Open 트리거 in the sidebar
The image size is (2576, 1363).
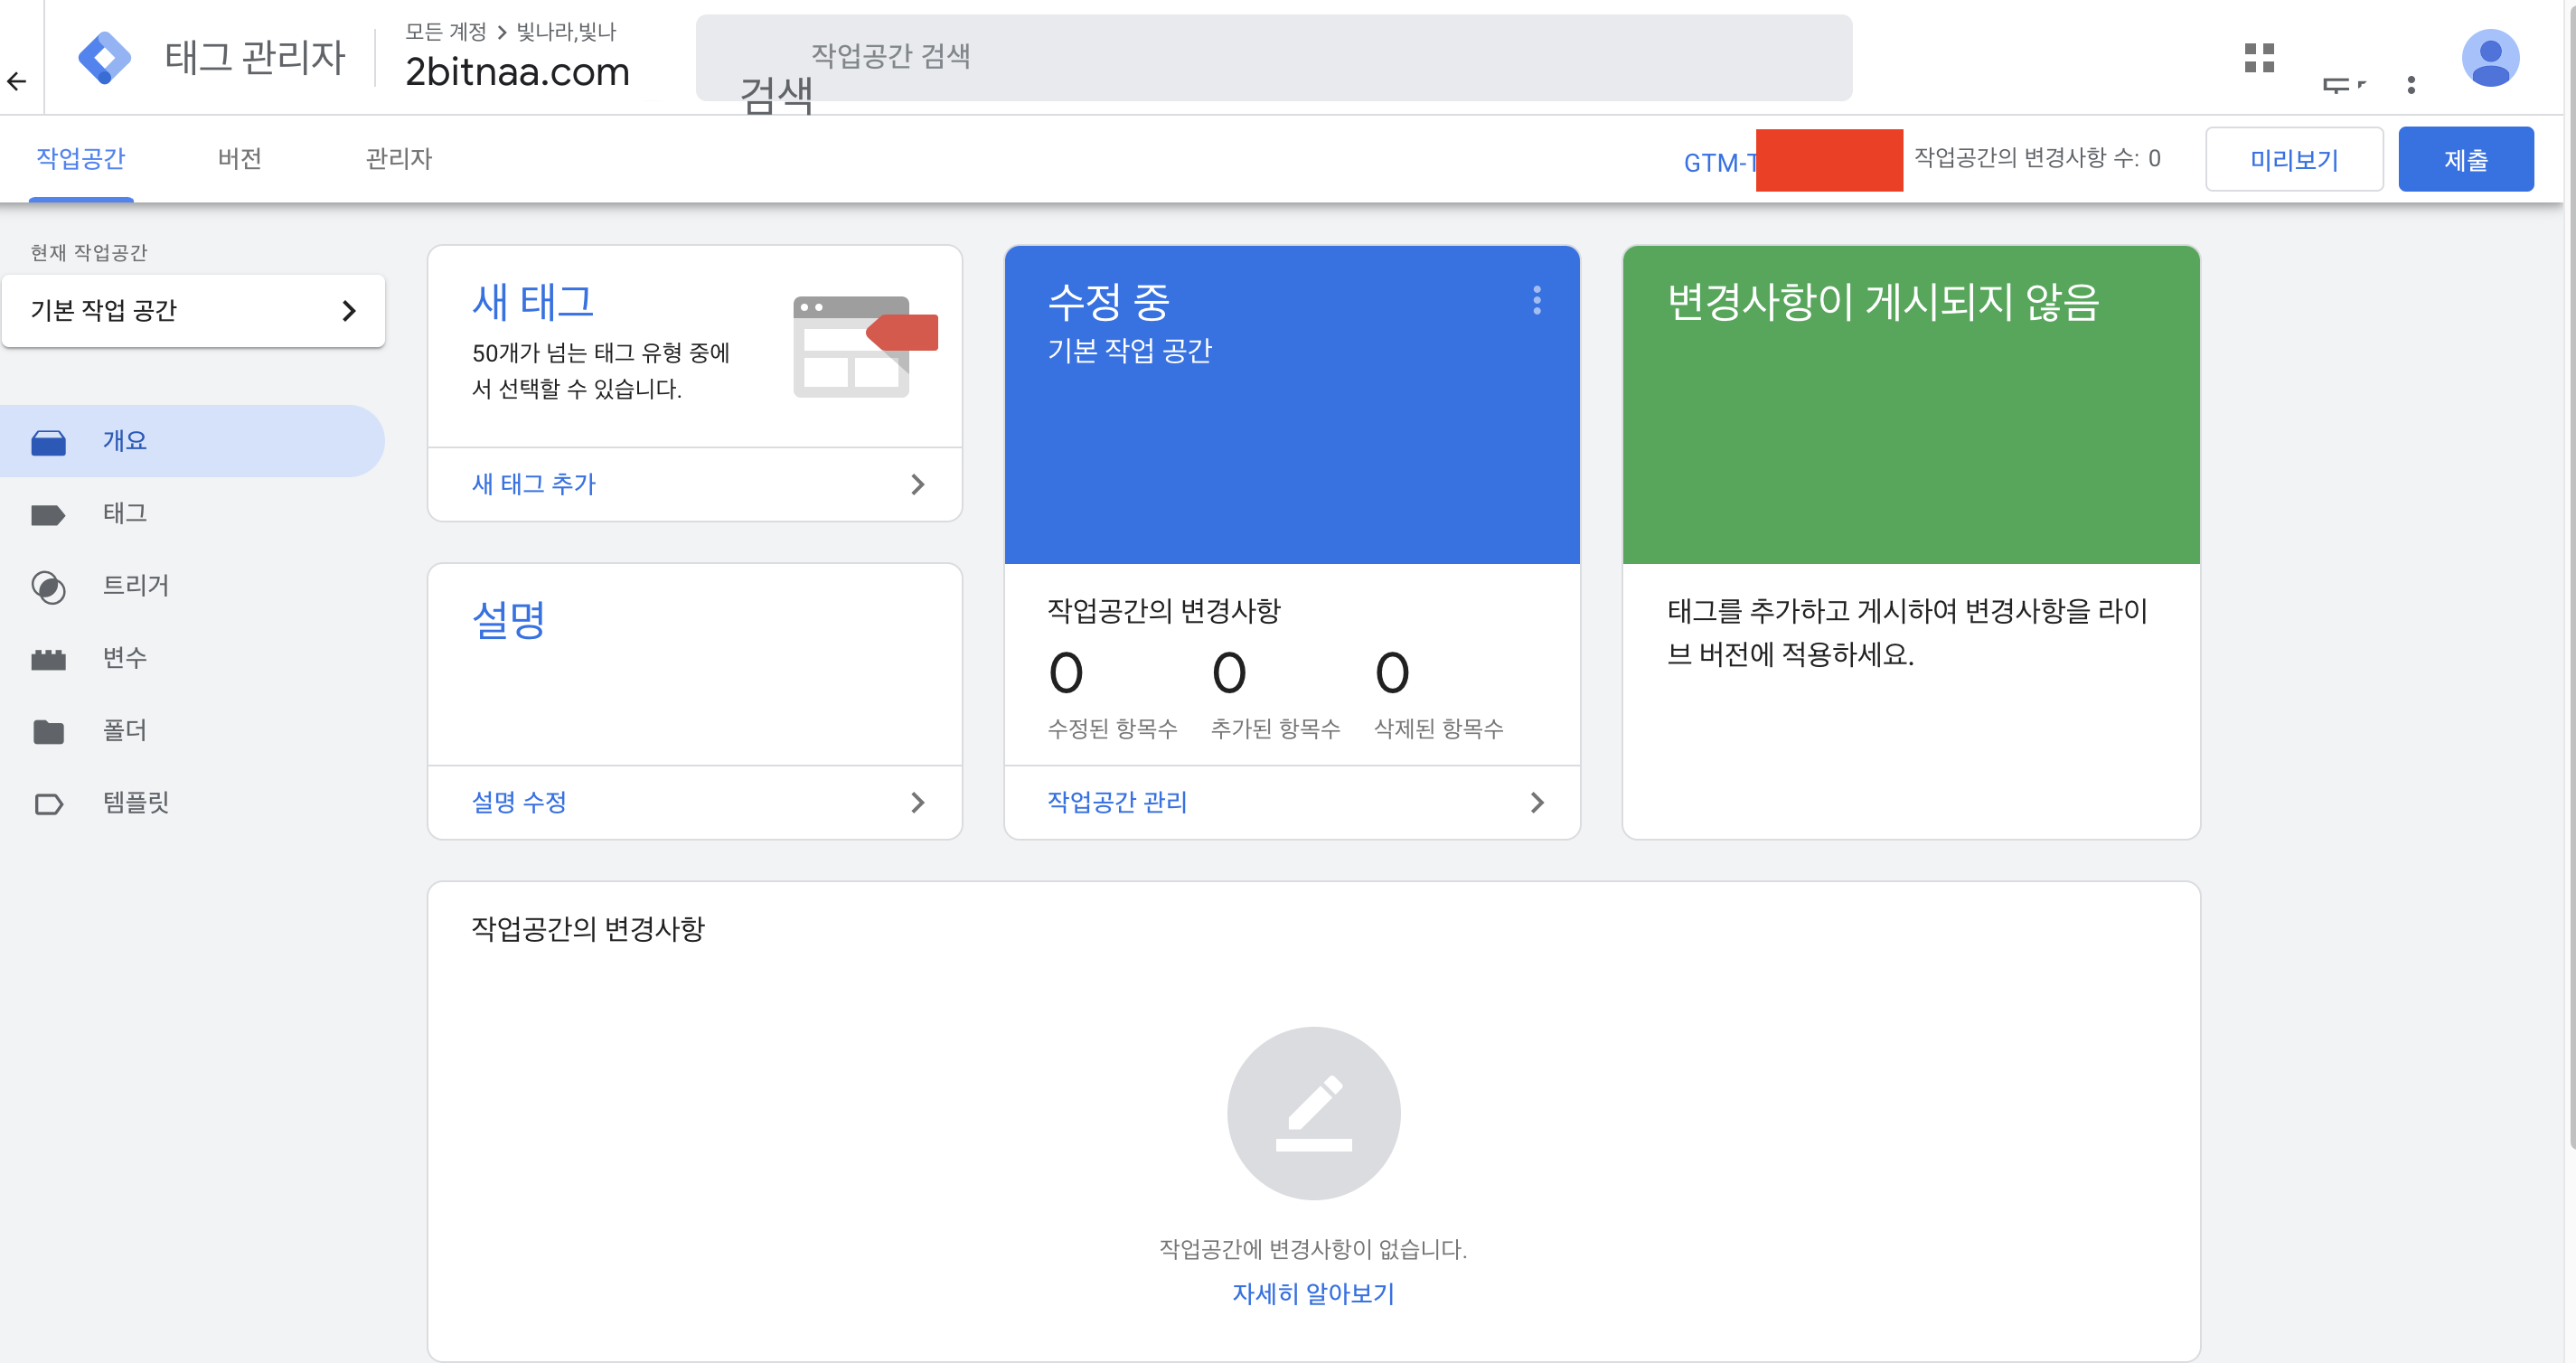pos(136,586)
